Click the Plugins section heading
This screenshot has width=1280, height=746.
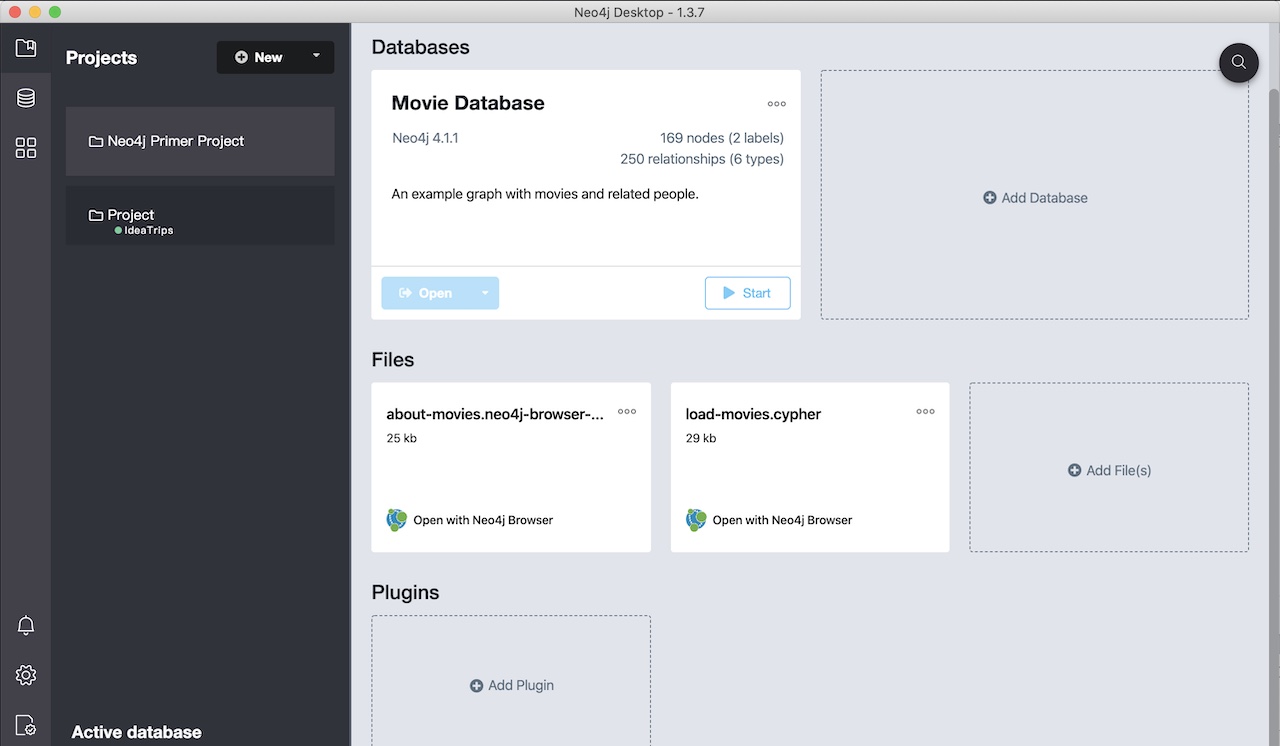[405, 592]
